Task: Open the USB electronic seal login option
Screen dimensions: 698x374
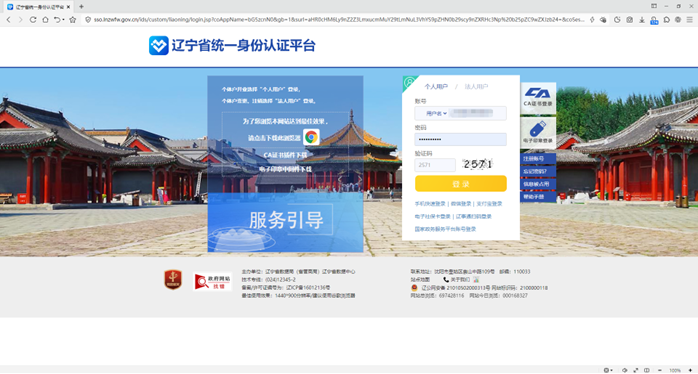Action: tap(538, 133)
